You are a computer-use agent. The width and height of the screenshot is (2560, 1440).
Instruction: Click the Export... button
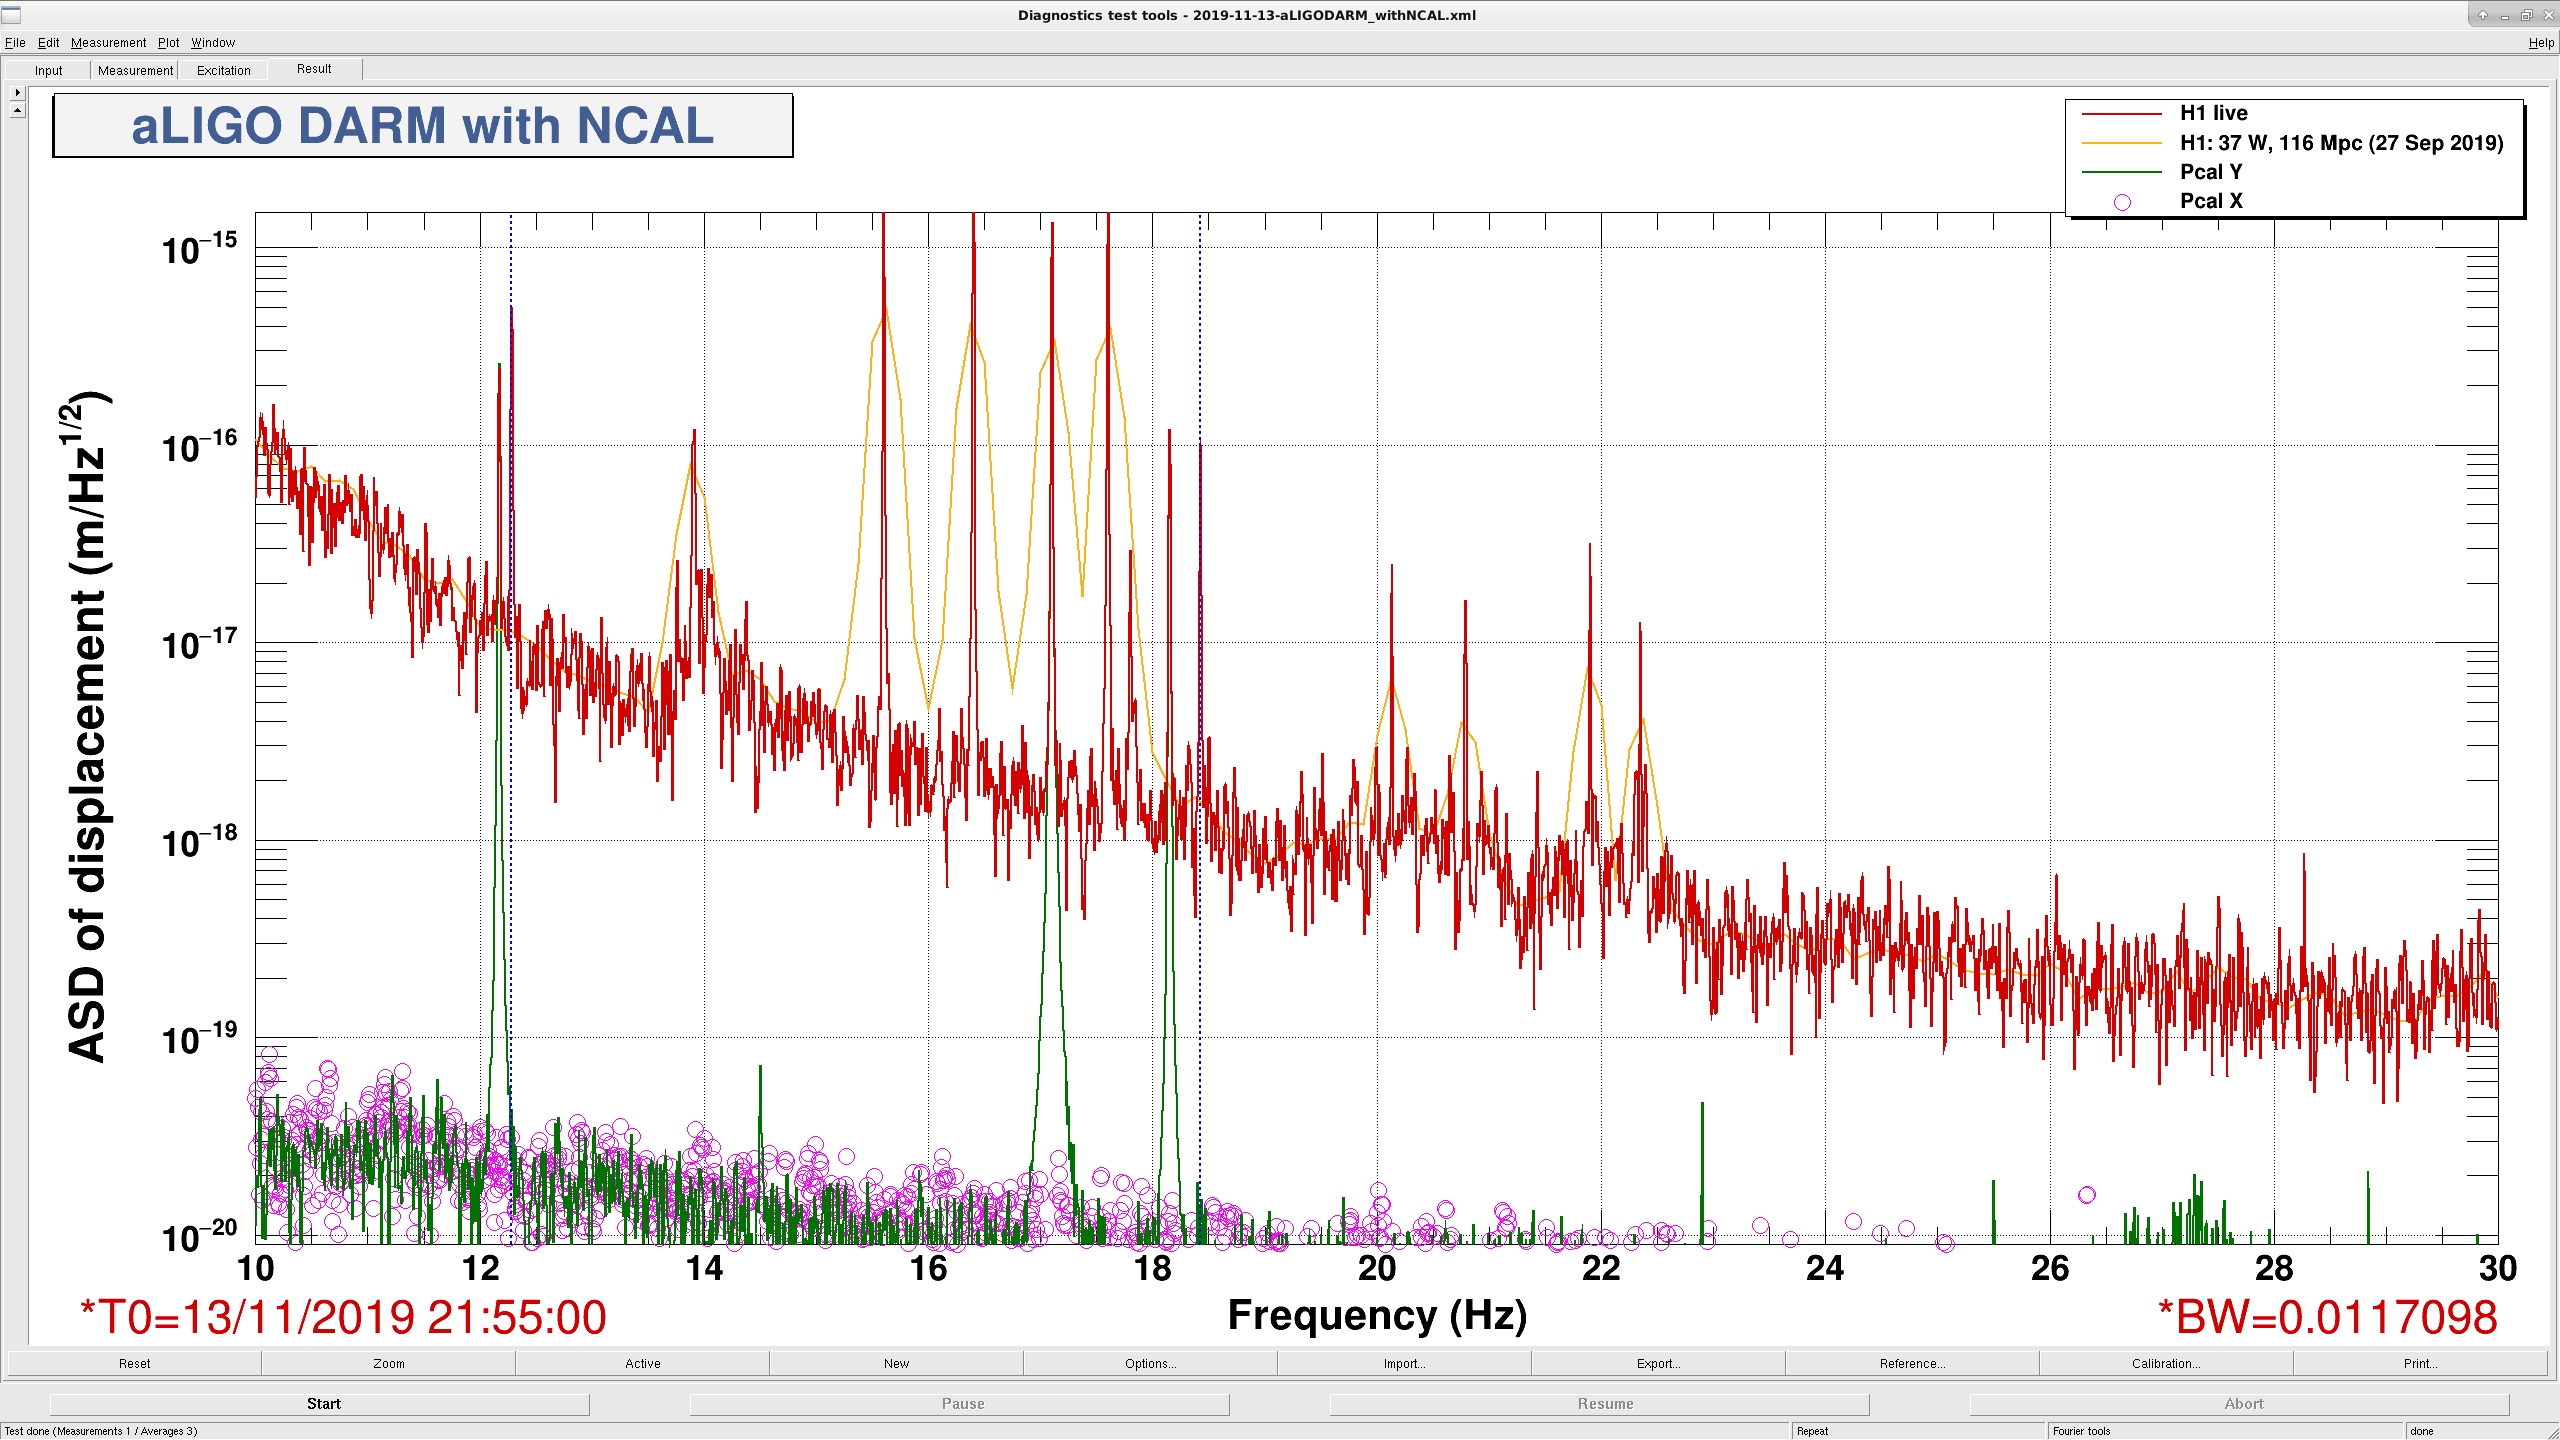1658,1363
